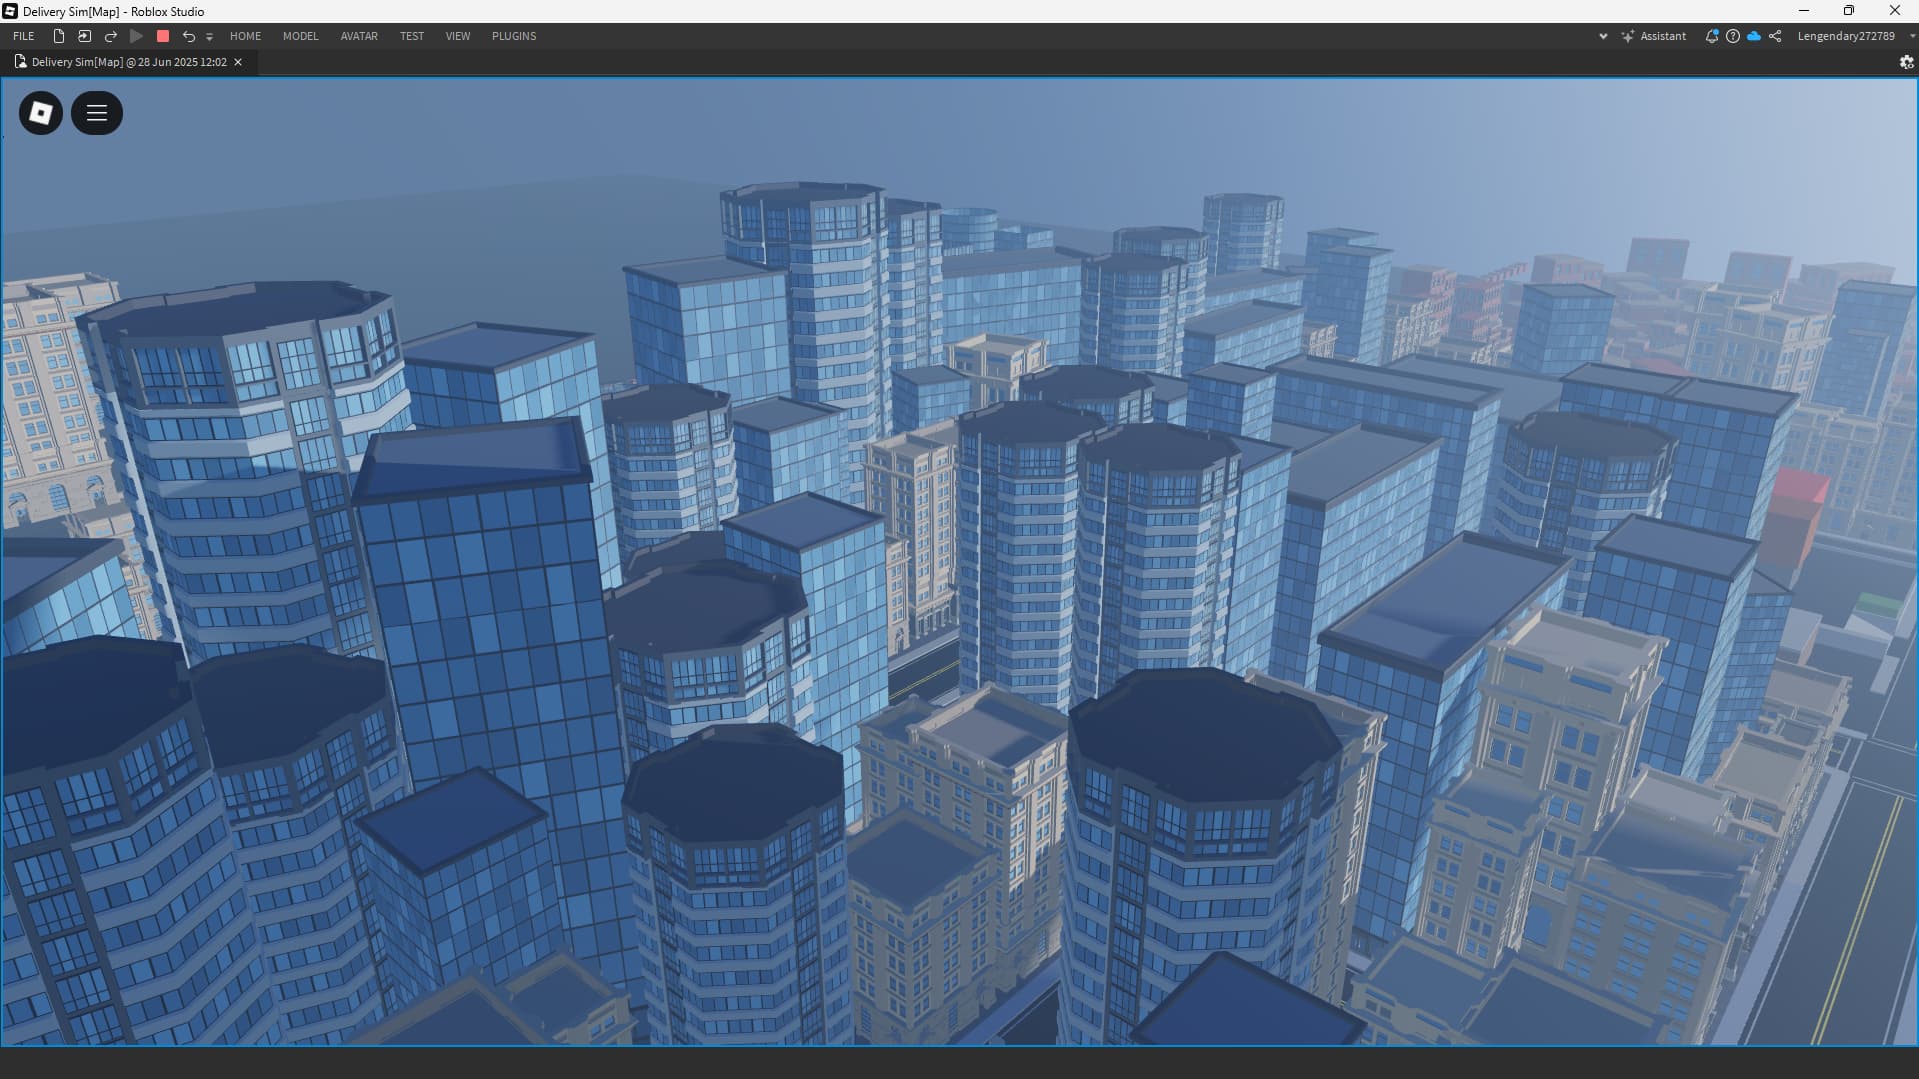Close the Delivery Sim[Map] document tab
The height and width of the screenshot is (1079, 1919).
[x=238, y=62]
